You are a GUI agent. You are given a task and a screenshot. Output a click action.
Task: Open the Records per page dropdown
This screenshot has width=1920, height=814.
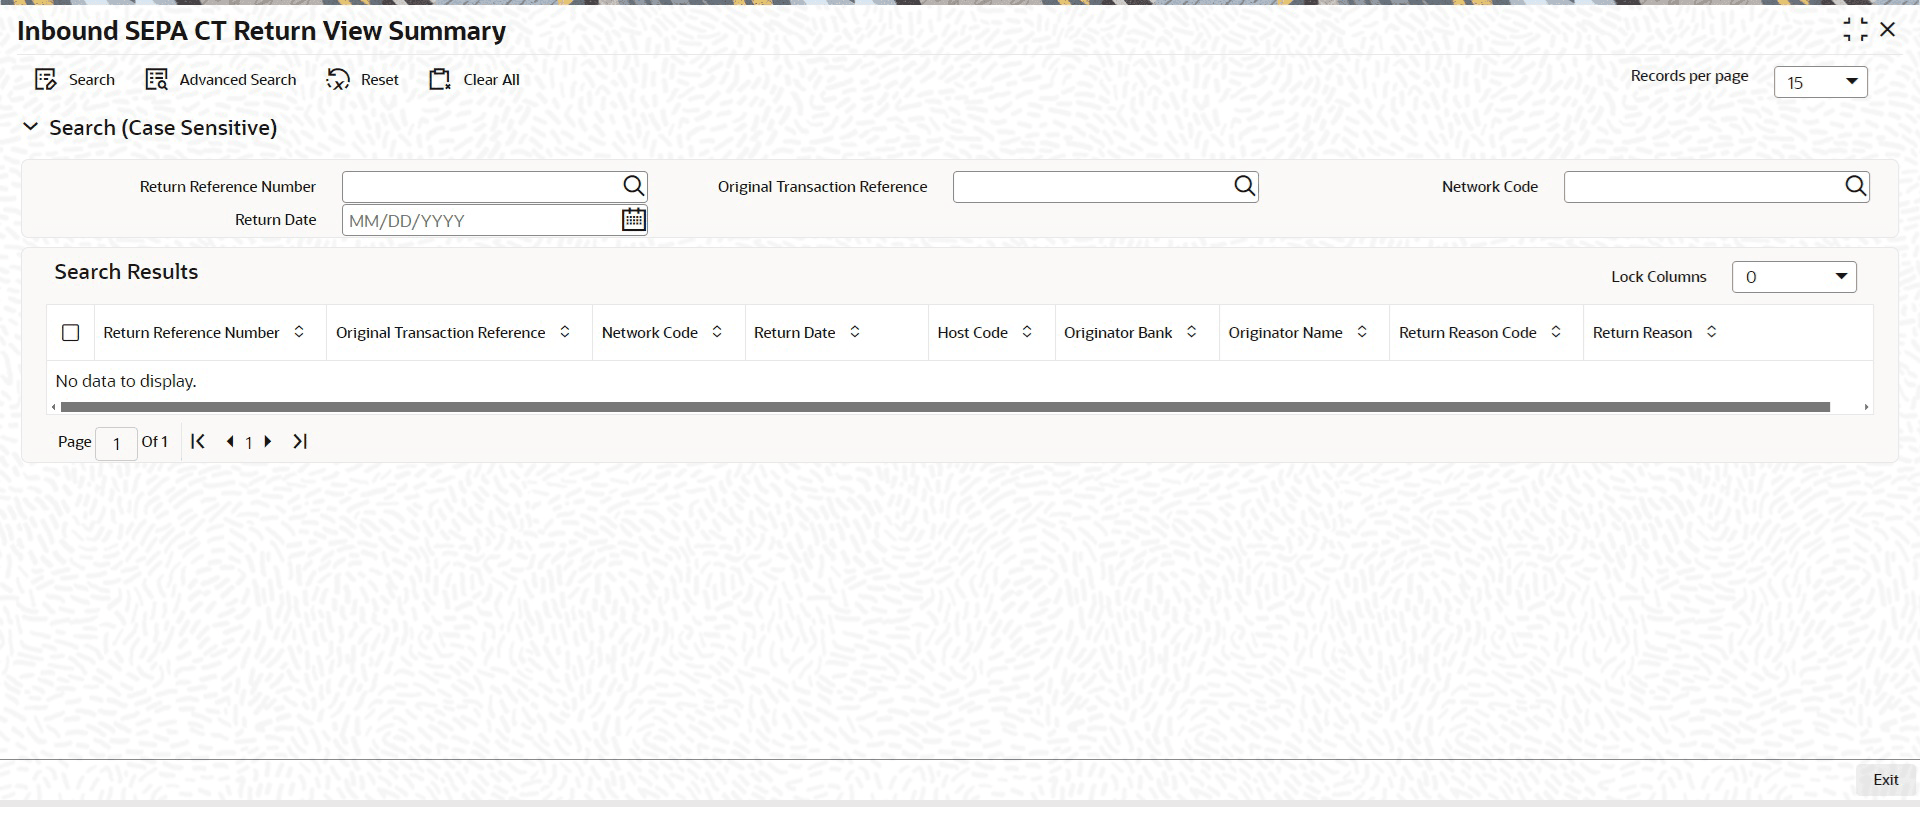click(x=1820, y=82)
